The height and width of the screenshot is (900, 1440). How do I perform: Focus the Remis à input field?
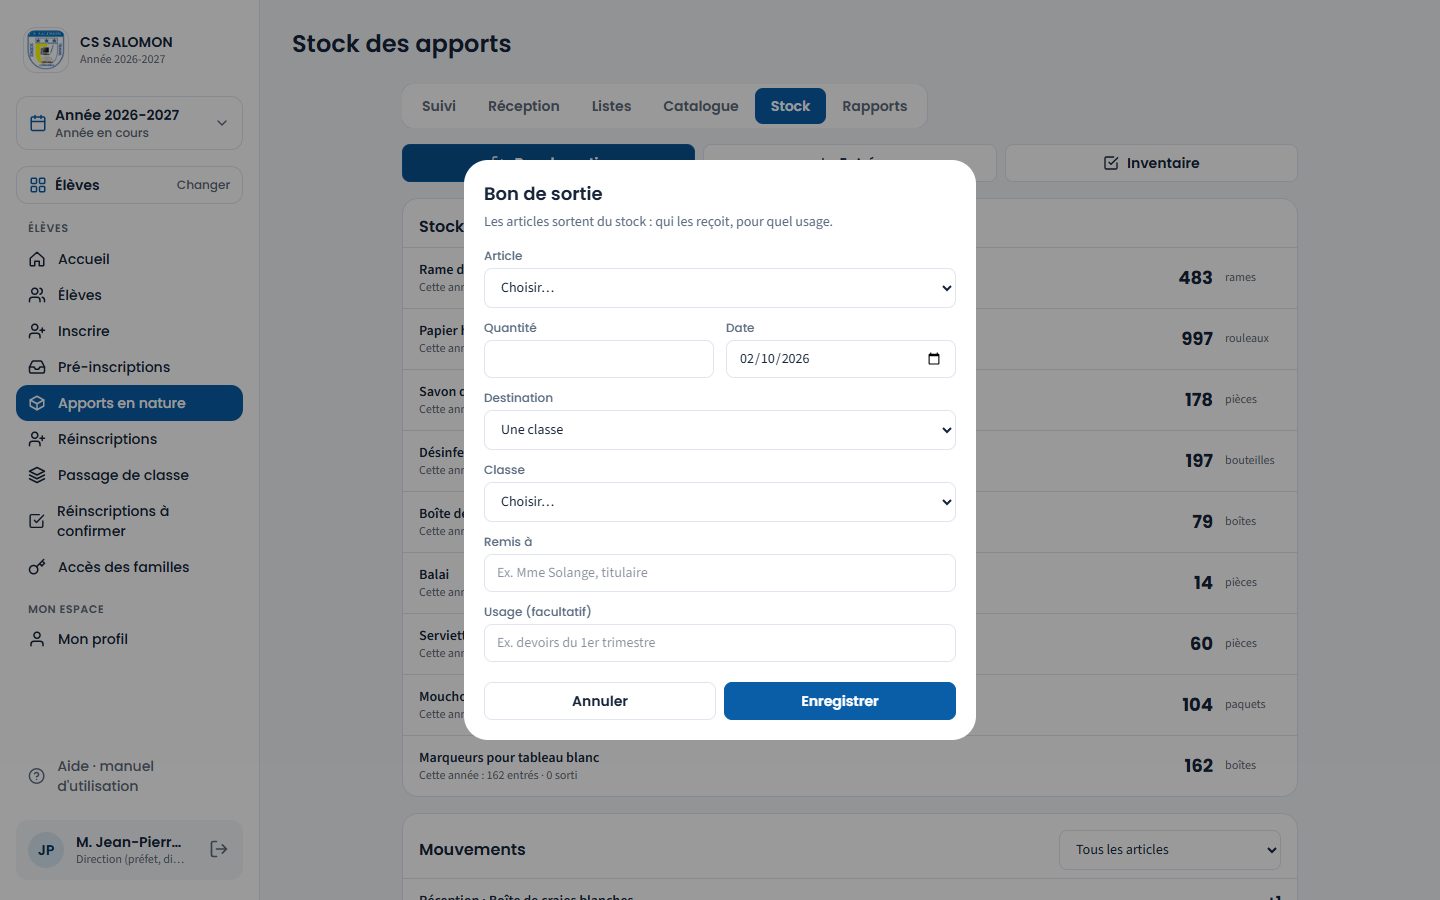tap(720, 573)
